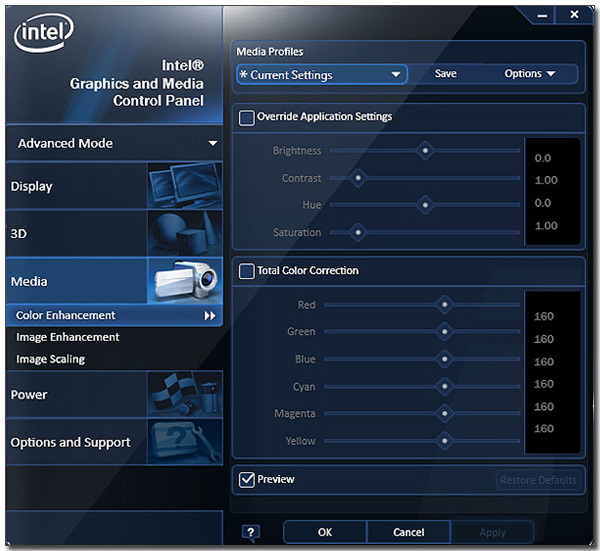Open the Options dropdown menu
Image resolution: width=600 pixels, height=551 pixels.
(530, 73)
